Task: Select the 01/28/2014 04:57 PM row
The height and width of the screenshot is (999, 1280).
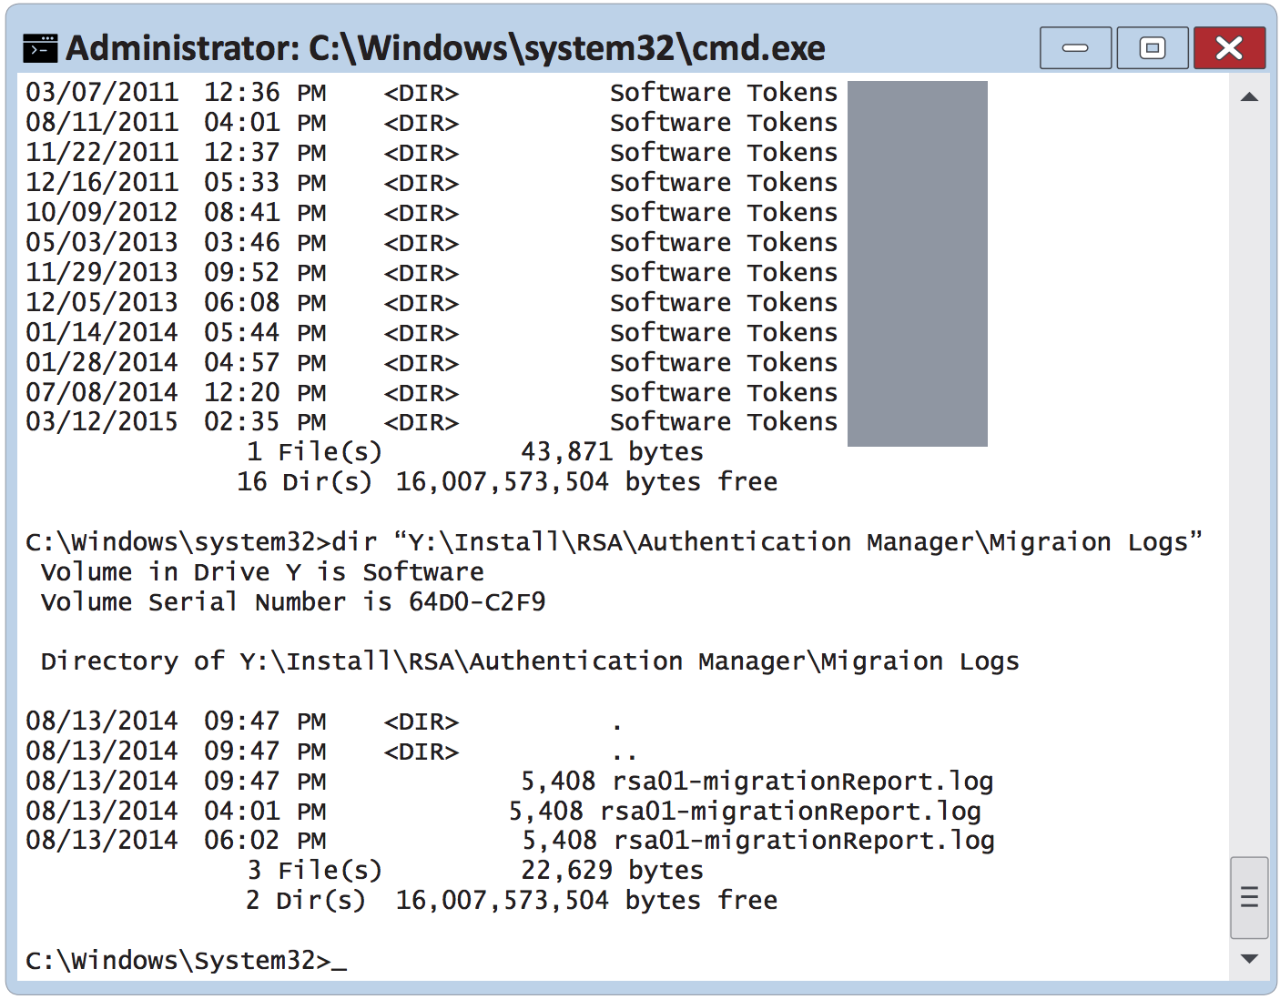Action: [432, 363]
